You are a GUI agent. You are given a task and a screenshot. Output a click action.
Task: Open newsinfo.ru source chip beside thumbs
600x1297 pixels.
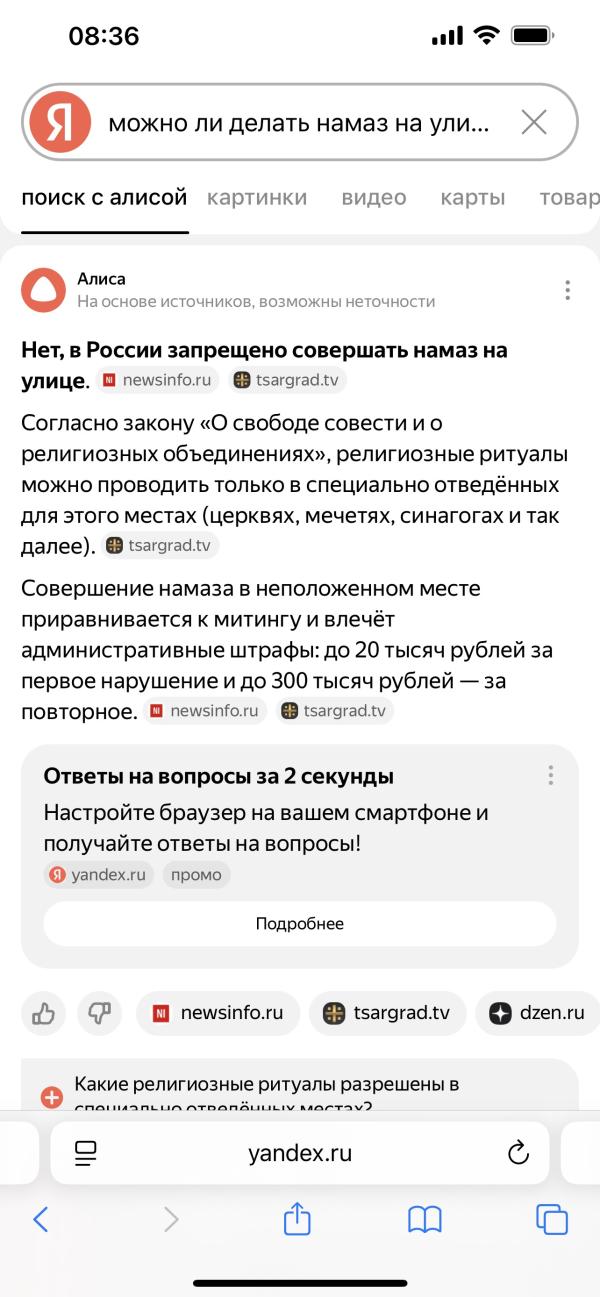[218, 1013]
